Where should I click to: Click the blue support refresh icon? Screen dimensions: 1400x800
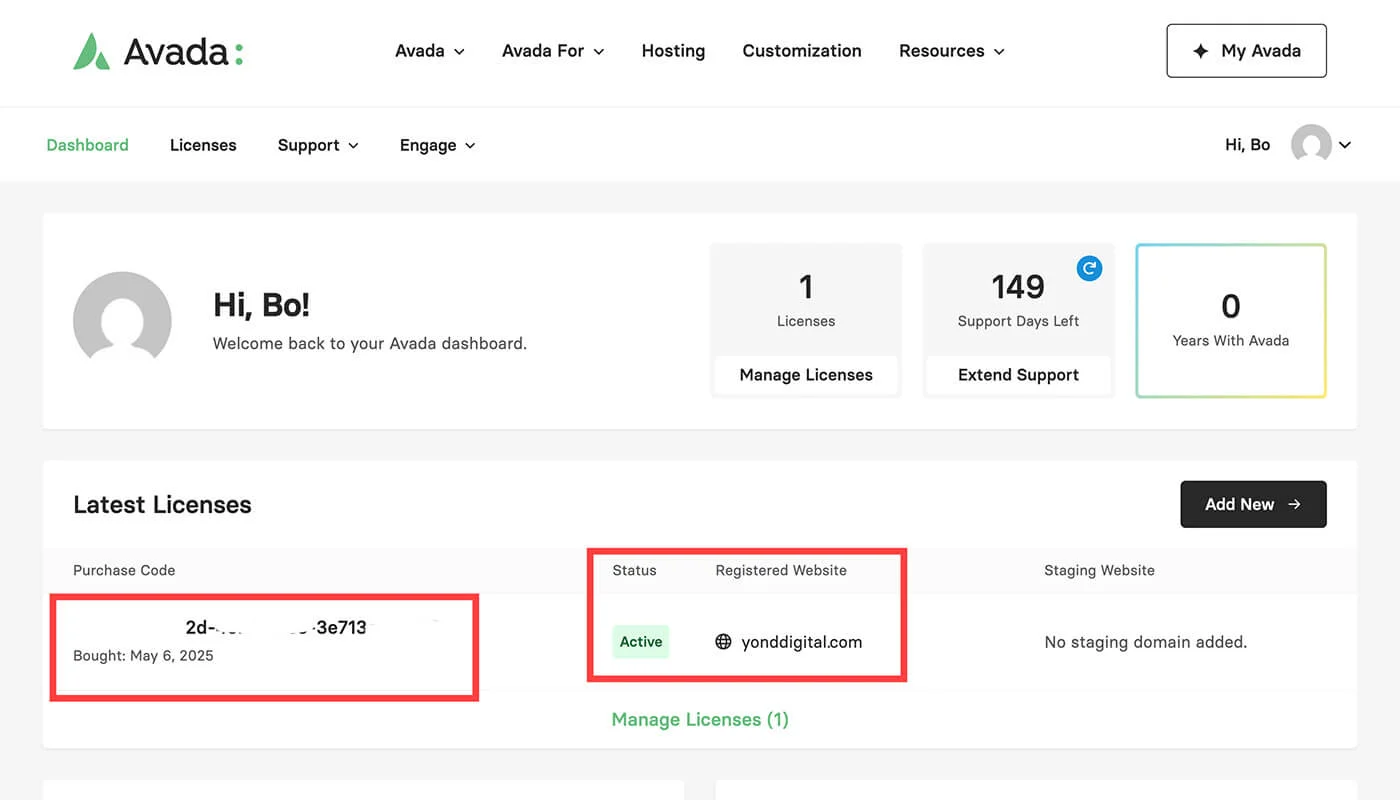(x=1089, y=268)
